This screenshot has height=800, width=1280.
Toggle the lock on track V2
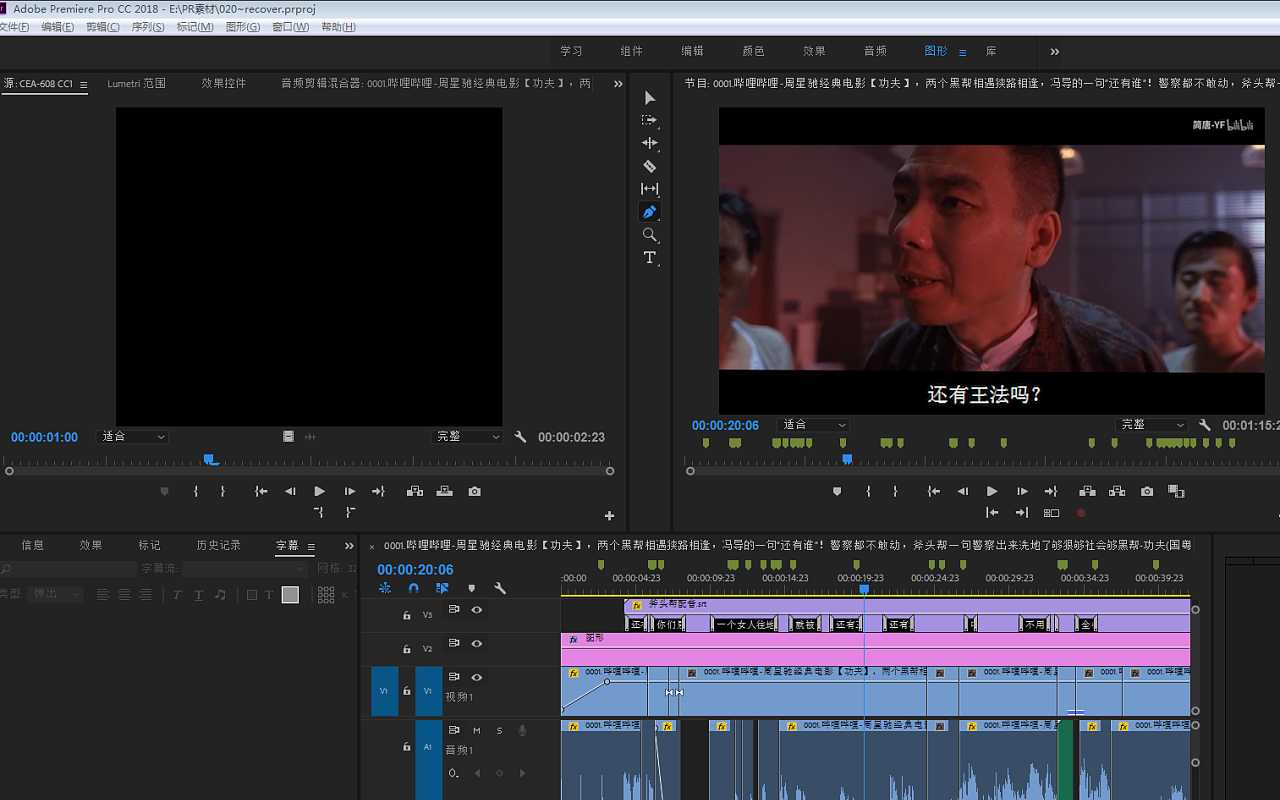click(406, 649)
